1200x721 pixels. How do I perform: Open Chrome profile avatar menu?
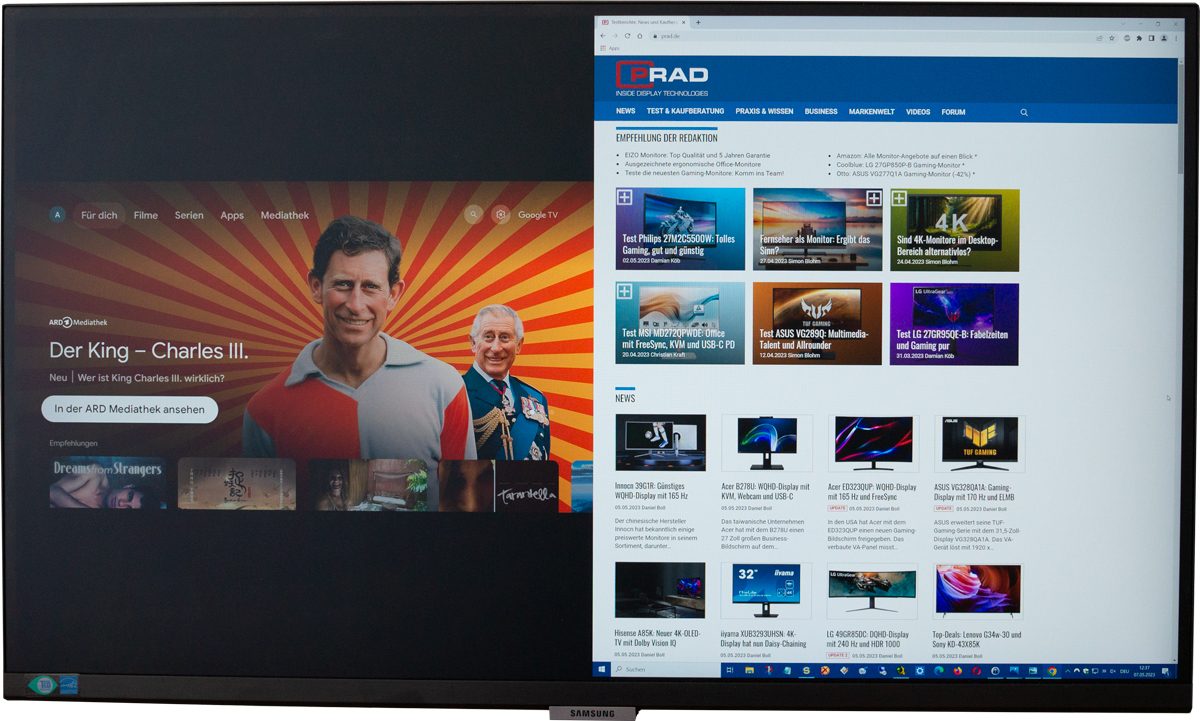(x=1163, y=37)
